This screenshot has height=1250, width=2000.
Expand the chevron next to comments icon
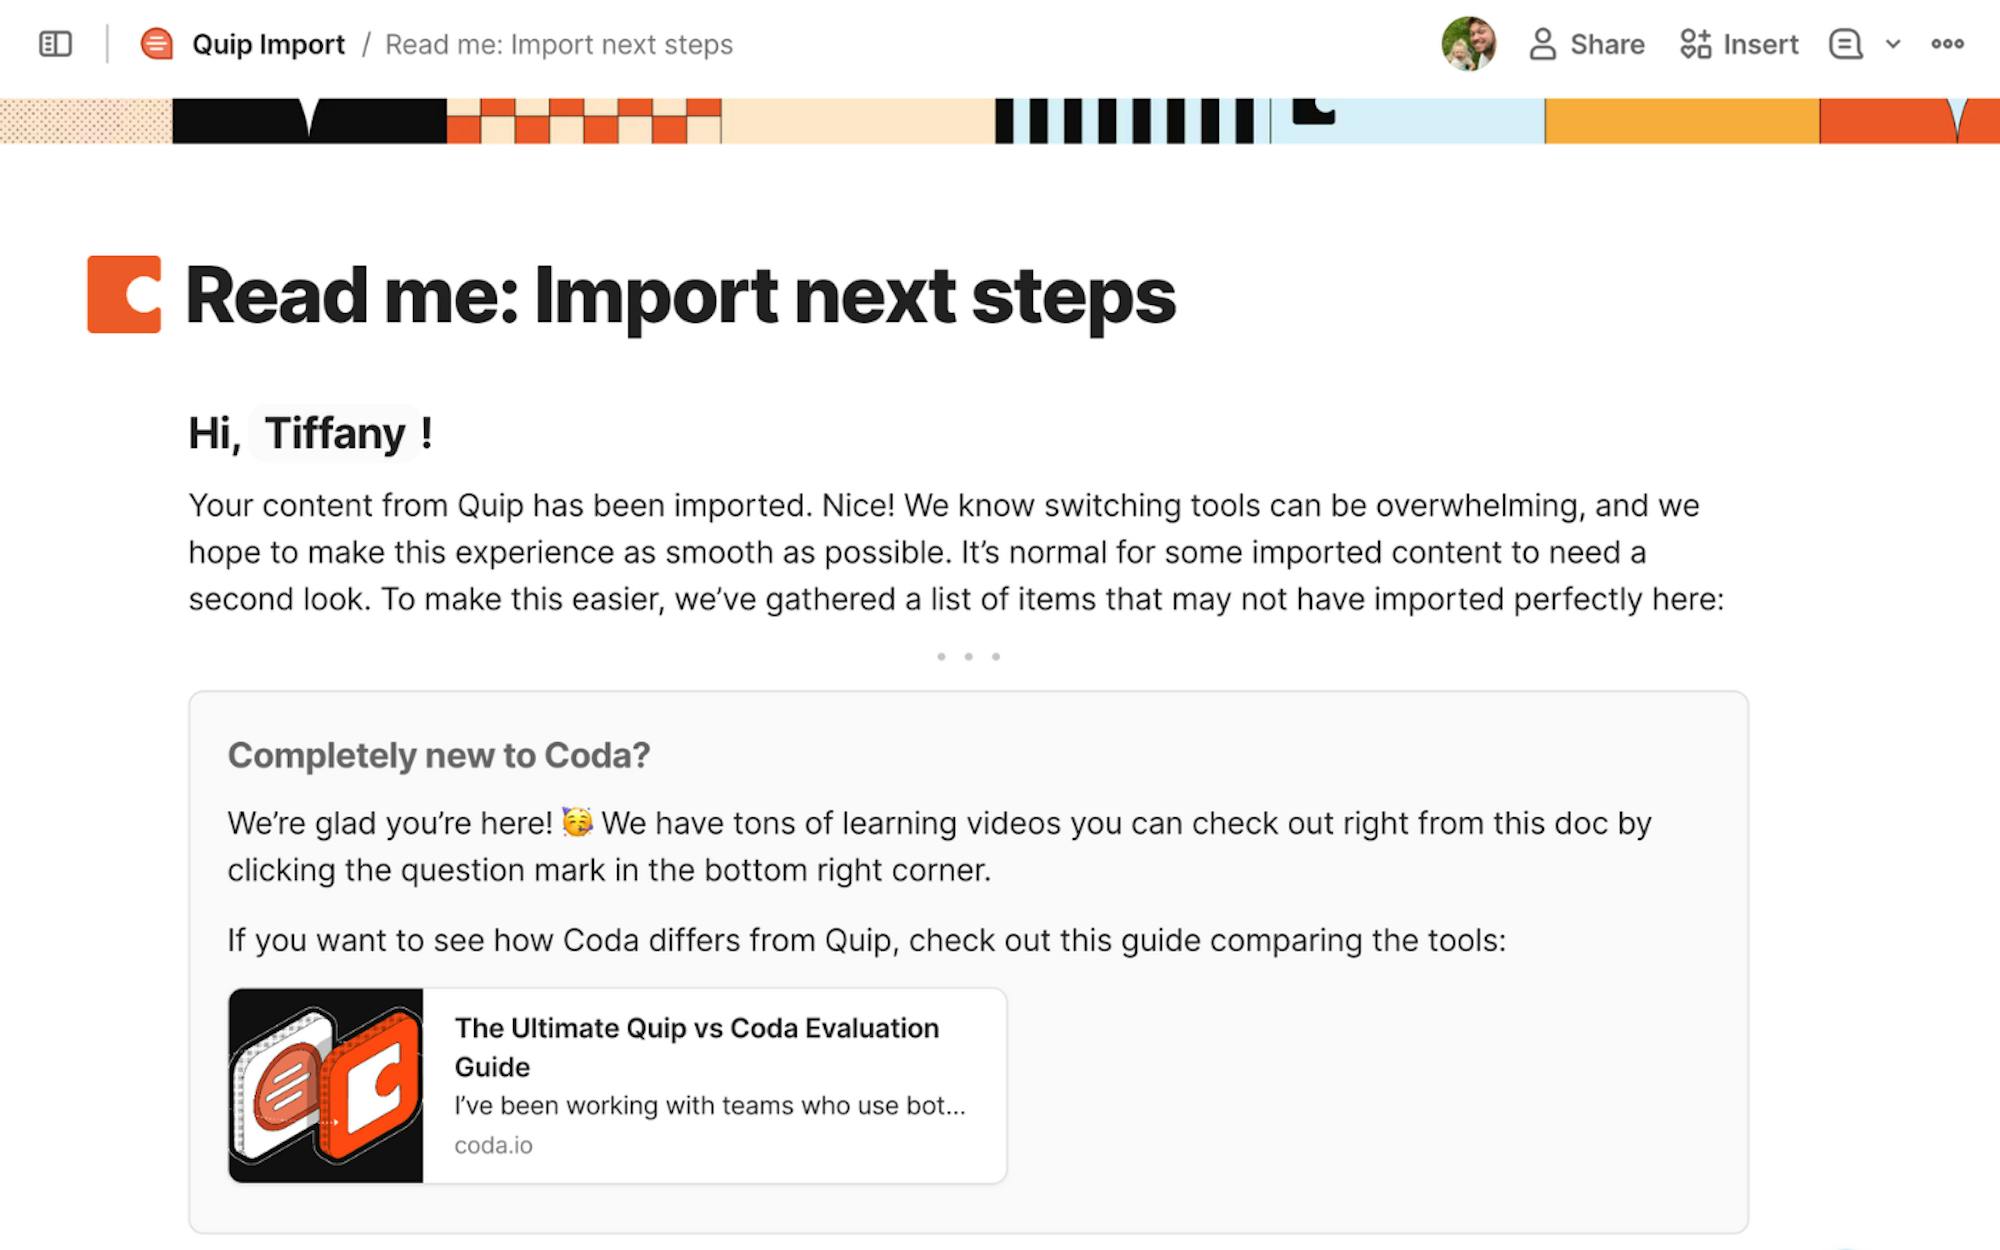(x=1893, y=44)
